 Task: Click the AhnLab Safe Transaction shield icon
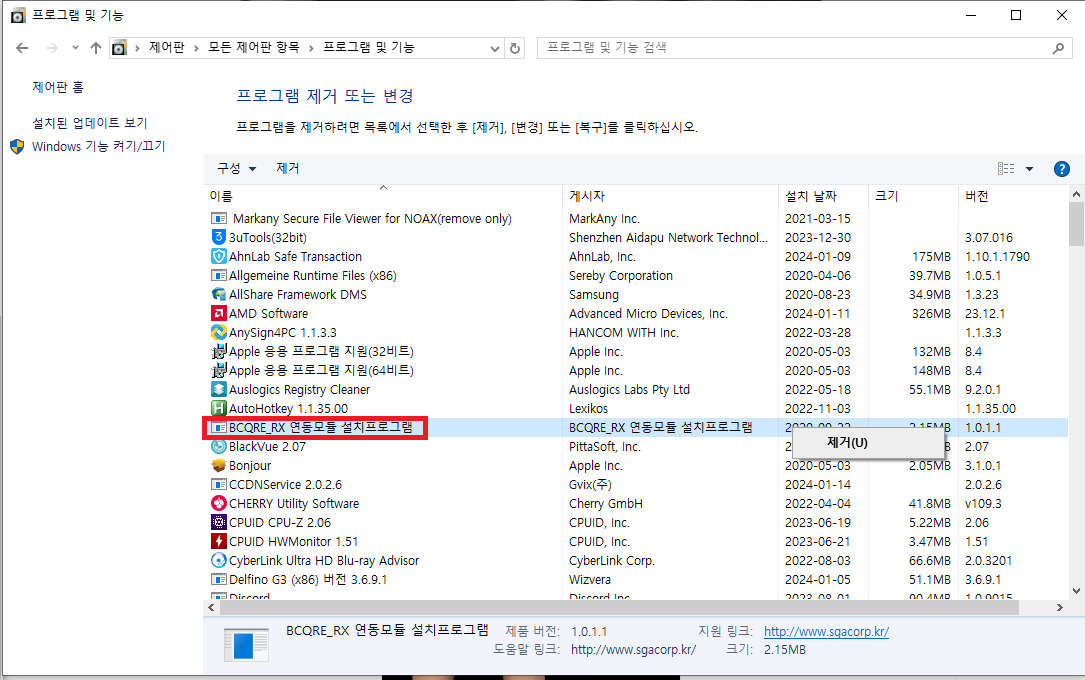219,257
